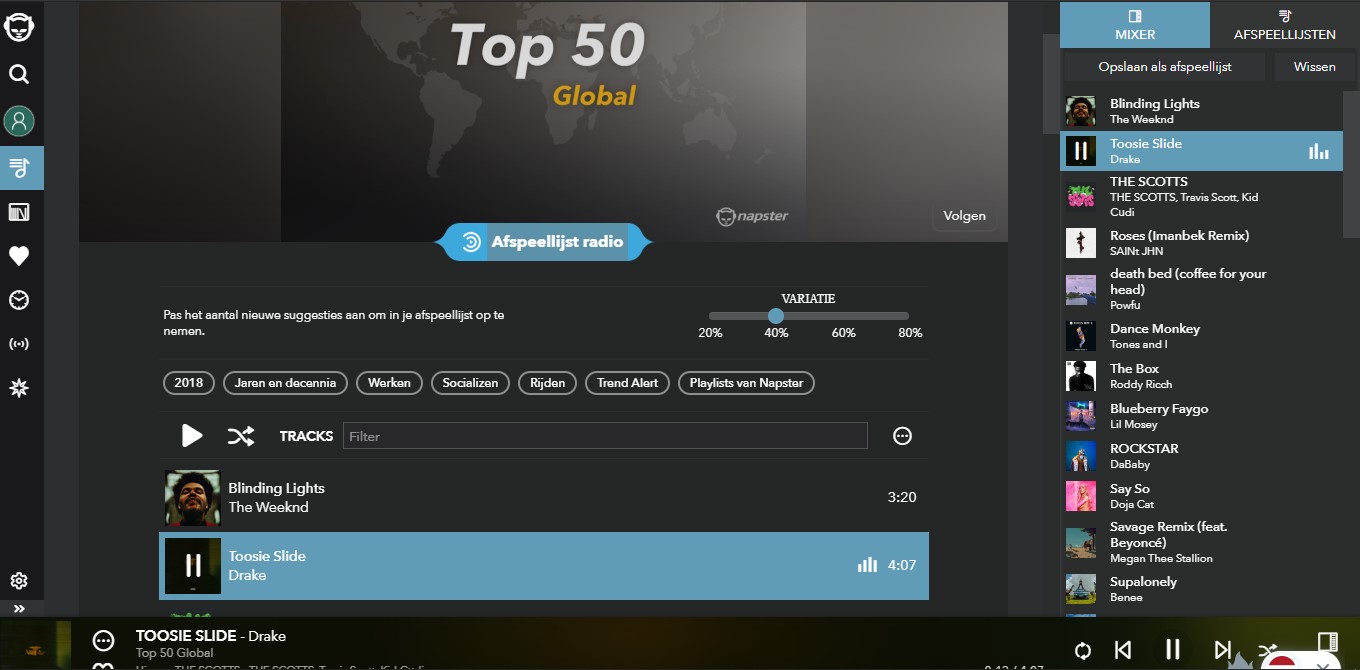Select Savage Remix in mixer queue
The width and height of the screenshot is (1360, 670).
click(x=1201, y=542)
